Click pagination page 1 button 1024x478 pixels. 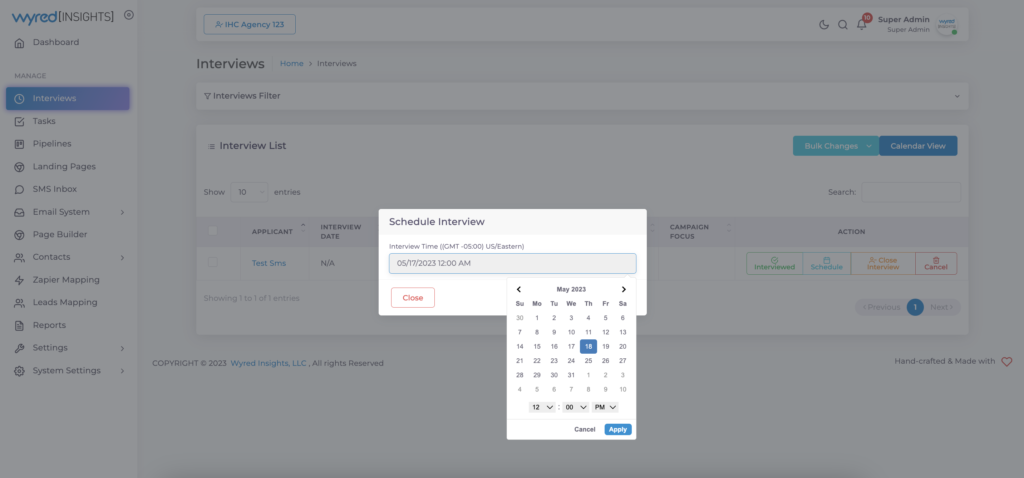click(x=915, y=307)
